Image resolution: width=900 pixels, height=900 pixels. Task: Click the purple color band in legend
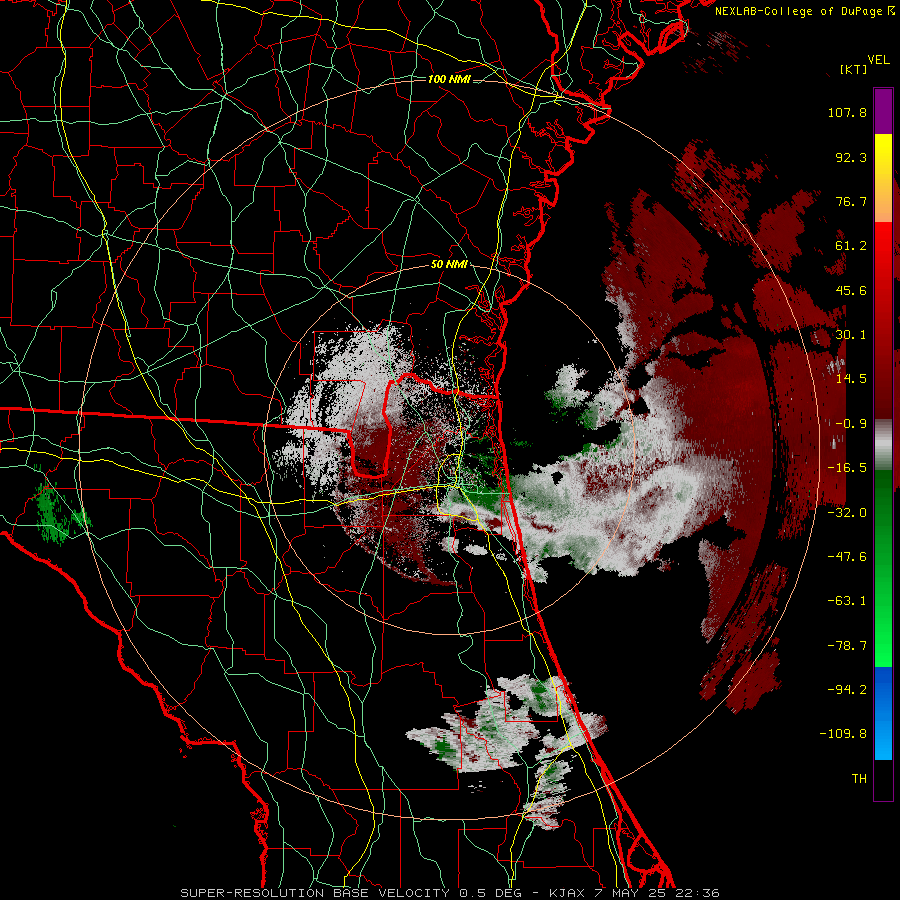click(x=883, y=112)
